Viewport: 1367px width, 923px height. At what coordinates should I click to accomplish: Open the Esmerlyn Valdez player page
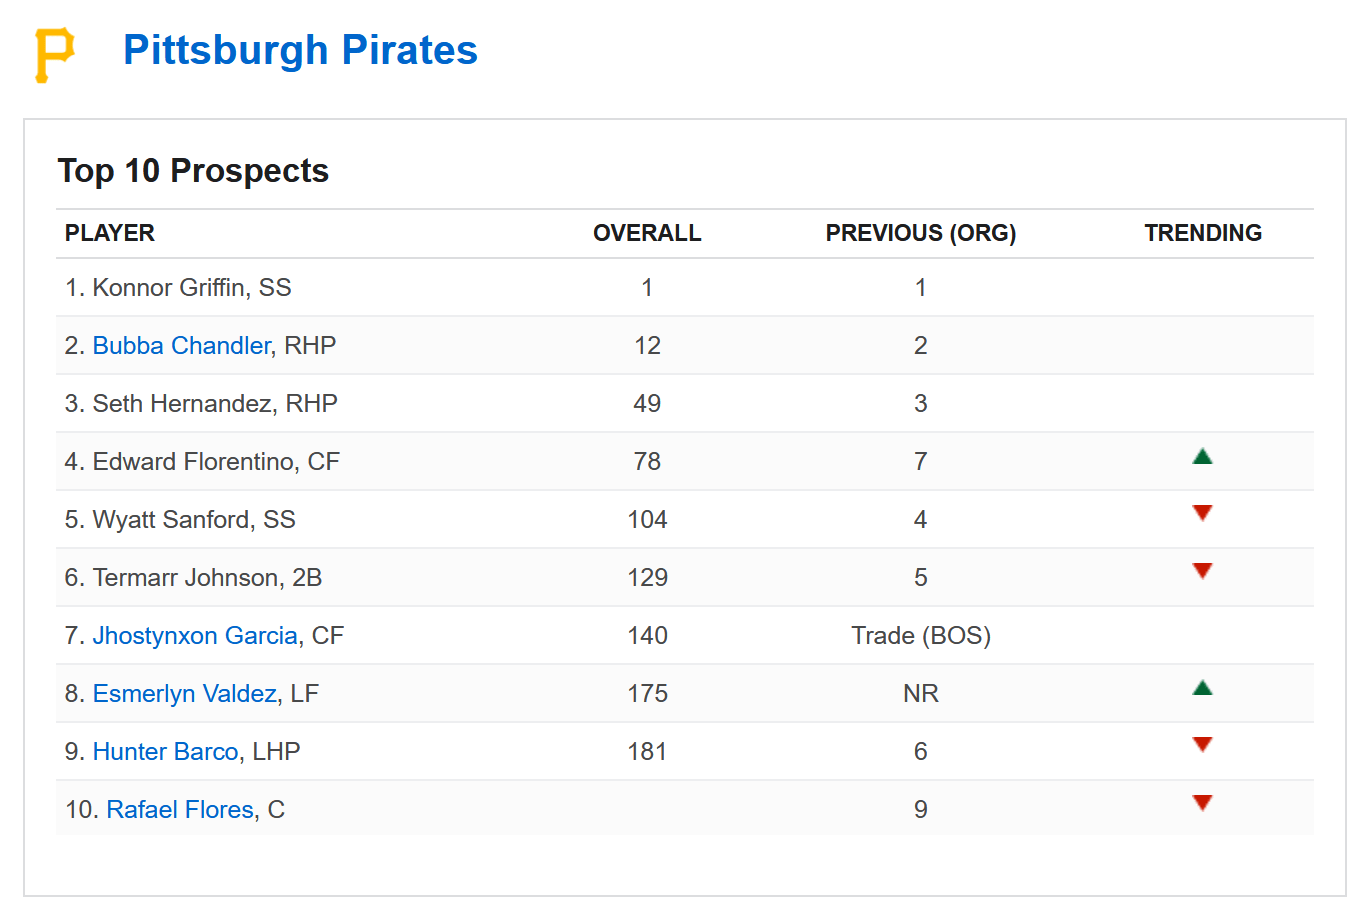pyautogui.click(x=184, y=693)
